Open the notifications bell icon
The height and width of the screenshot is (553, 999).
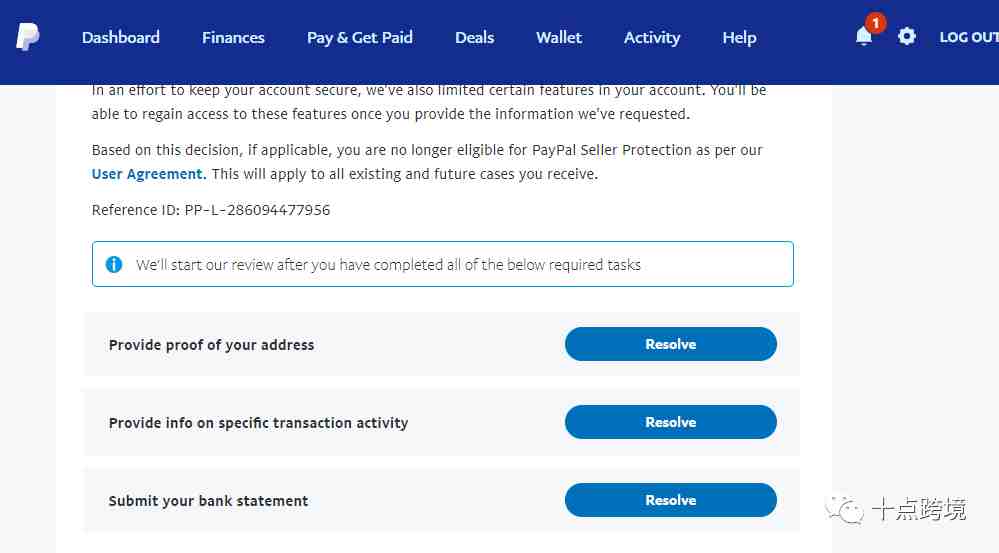tap(863, 36)
